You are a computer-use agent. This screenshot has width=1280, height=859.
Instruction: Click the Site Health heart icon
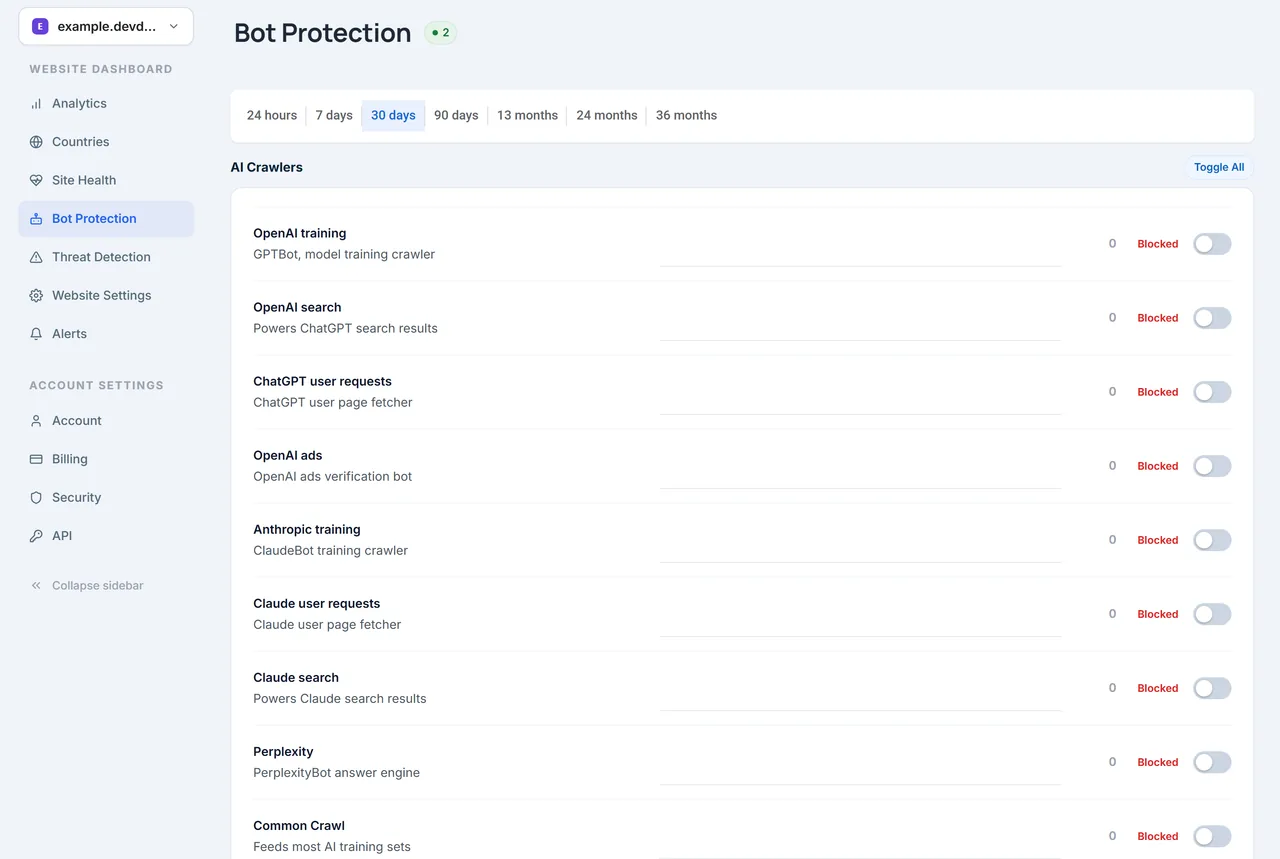(x=36, y=180)
